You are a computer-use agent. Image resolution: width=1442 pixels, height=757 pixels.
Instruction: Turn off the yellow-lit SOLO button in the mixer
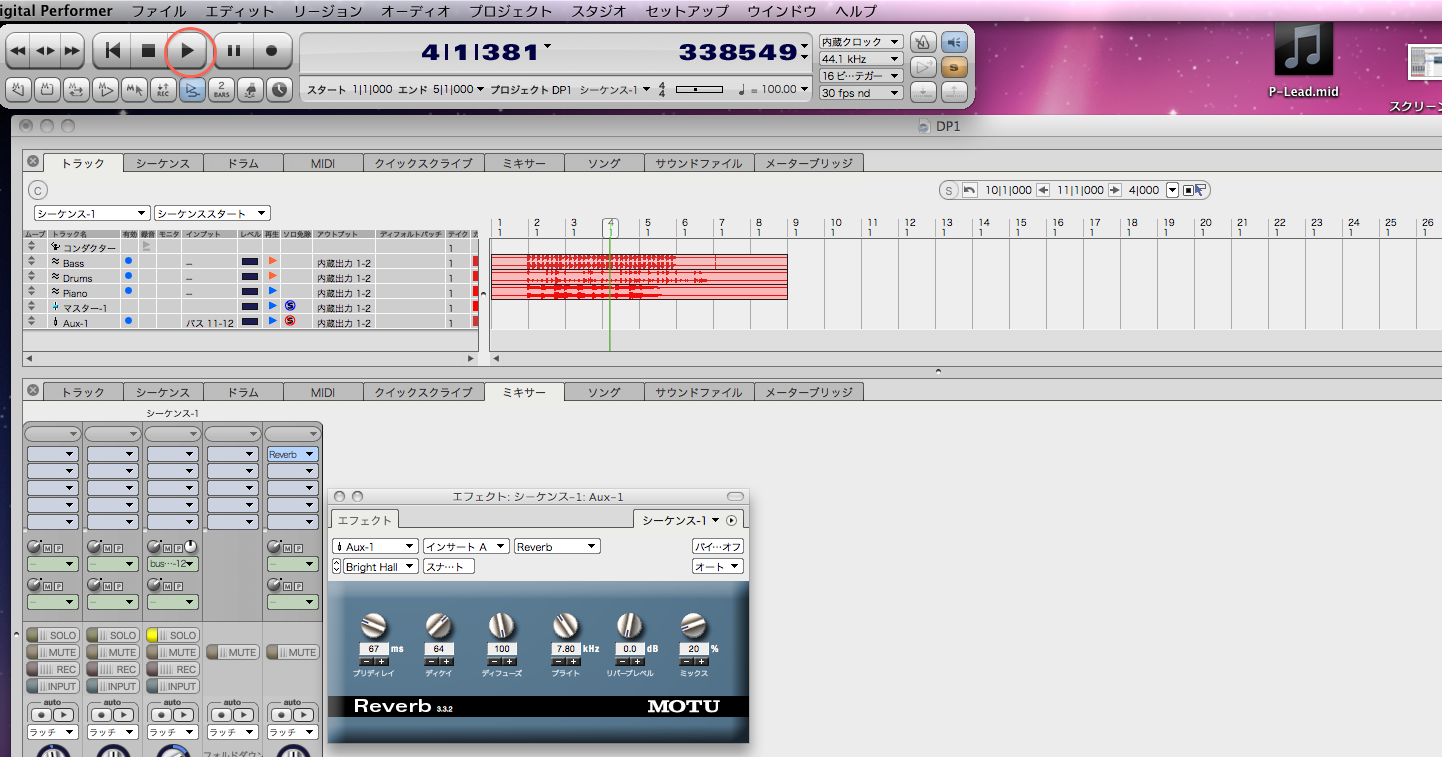pyautogui.click(x=173, y=635)
